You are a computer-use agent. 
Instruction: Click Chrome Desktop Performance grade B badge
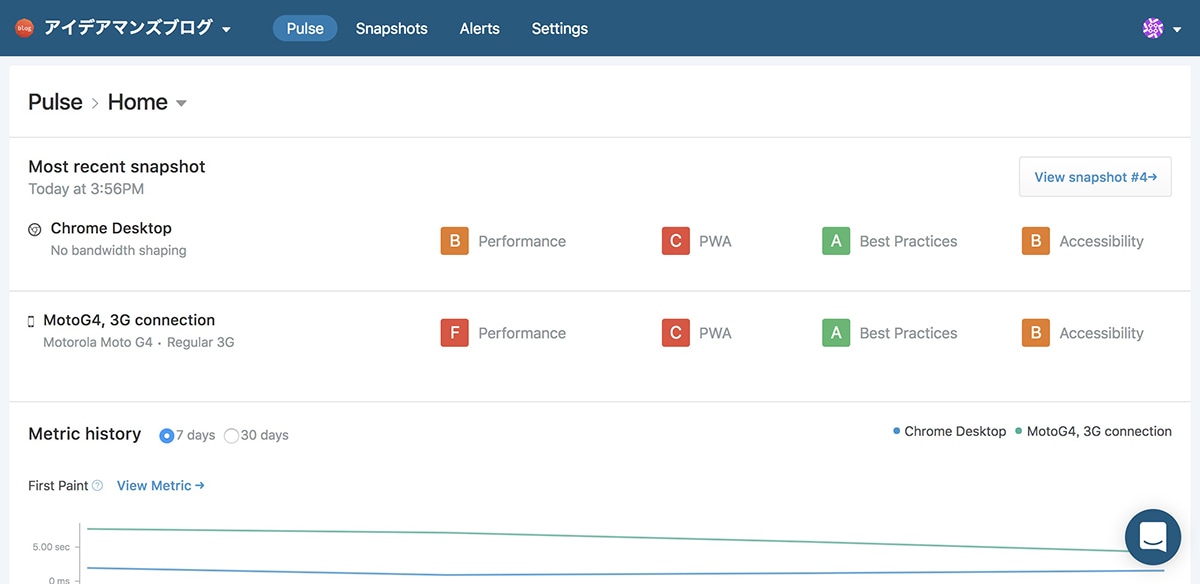[455, 241]
